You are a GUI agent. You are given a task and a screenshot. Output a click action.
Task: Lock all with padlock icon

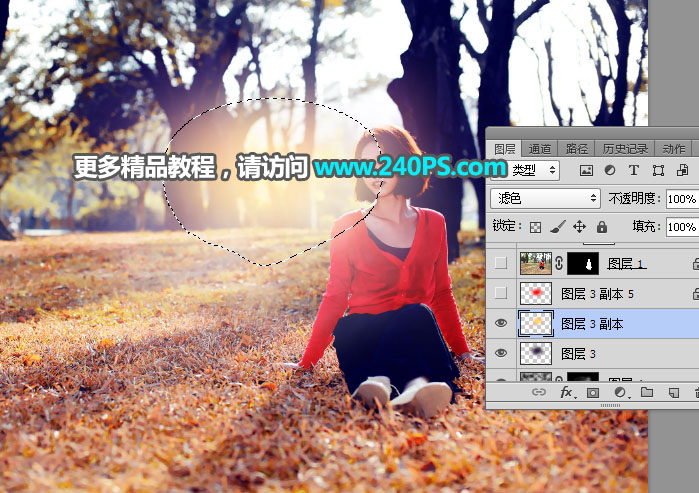[x=602, y=227]
